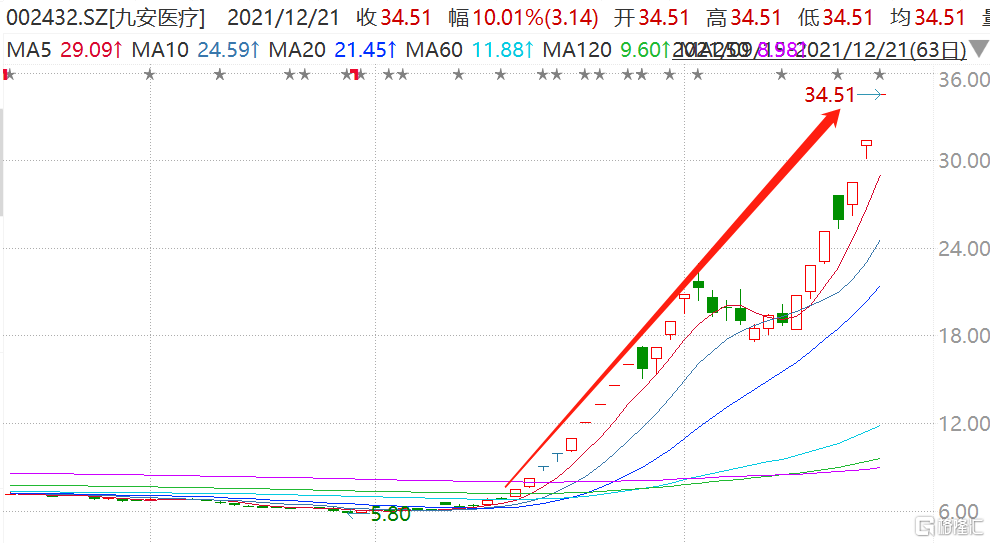Click the high price 高 34.51
This screenshot has height=543, width=990.
[744, 18]
